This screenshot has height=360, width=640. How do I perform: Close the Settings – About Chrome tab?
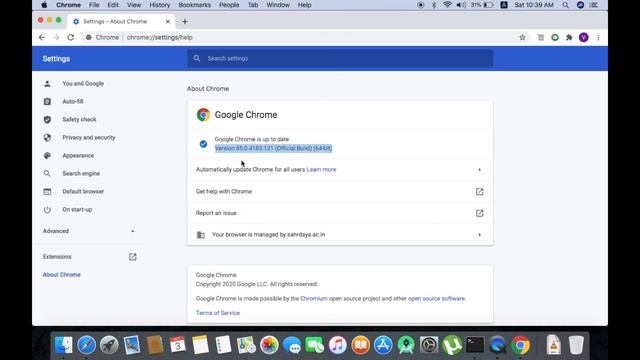[x=168, y=22]
